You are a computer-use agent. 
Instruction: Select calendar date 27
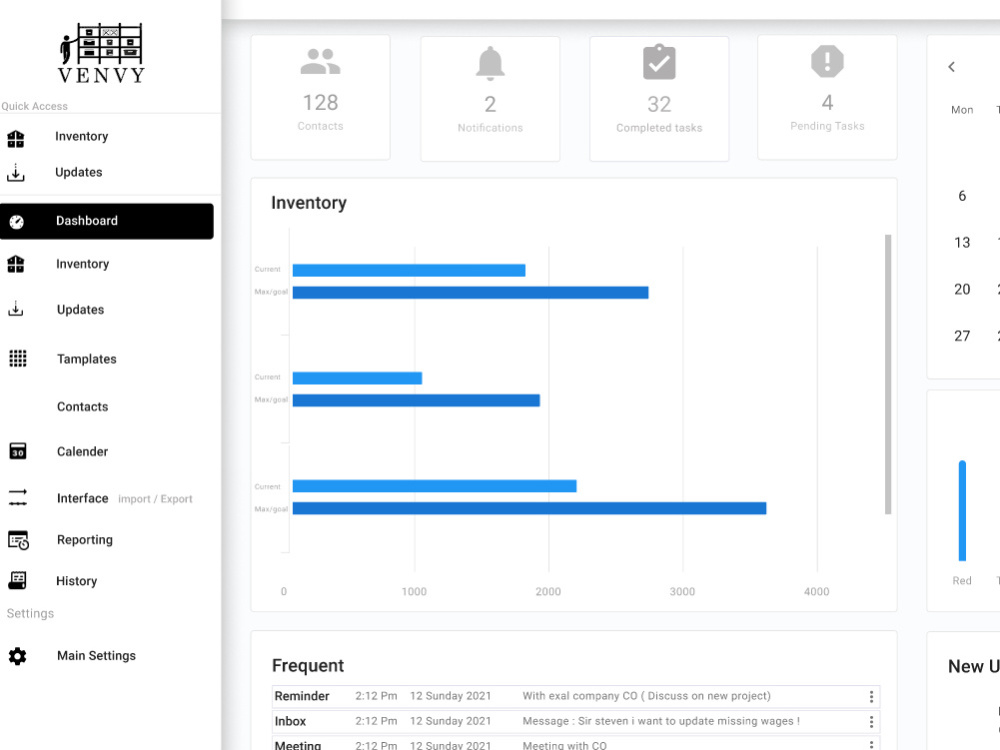point(962,336)
